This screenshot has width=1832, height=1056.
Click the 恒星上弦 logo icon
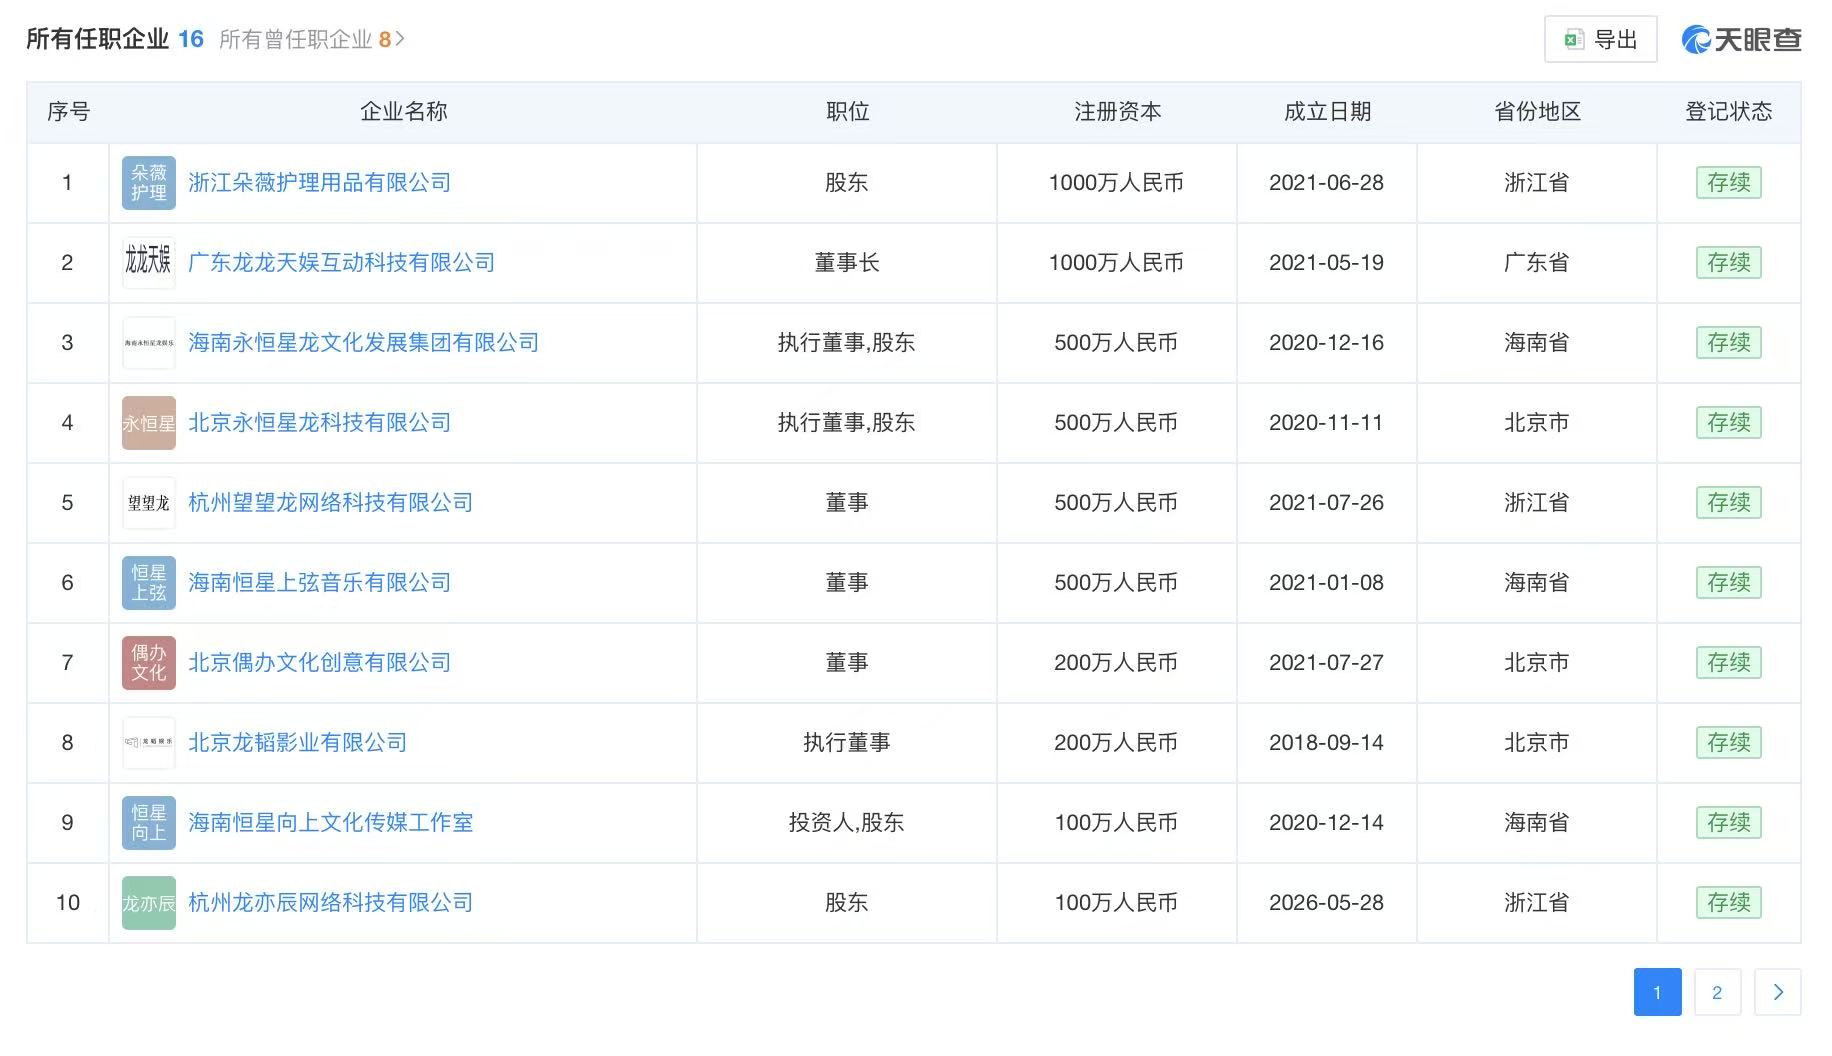(148, 583)
